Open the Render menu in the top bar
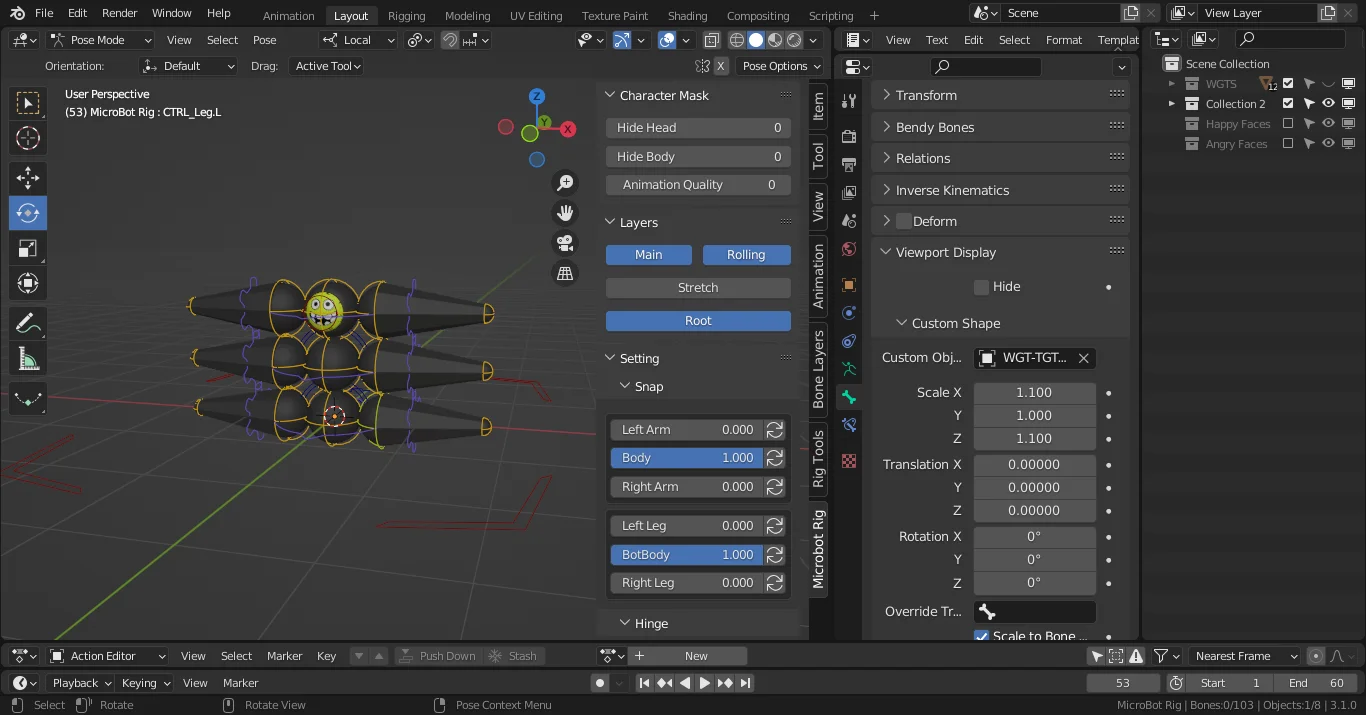This screenshot has width=1366, height=715. pyautogui.click(x=118, y=13)
